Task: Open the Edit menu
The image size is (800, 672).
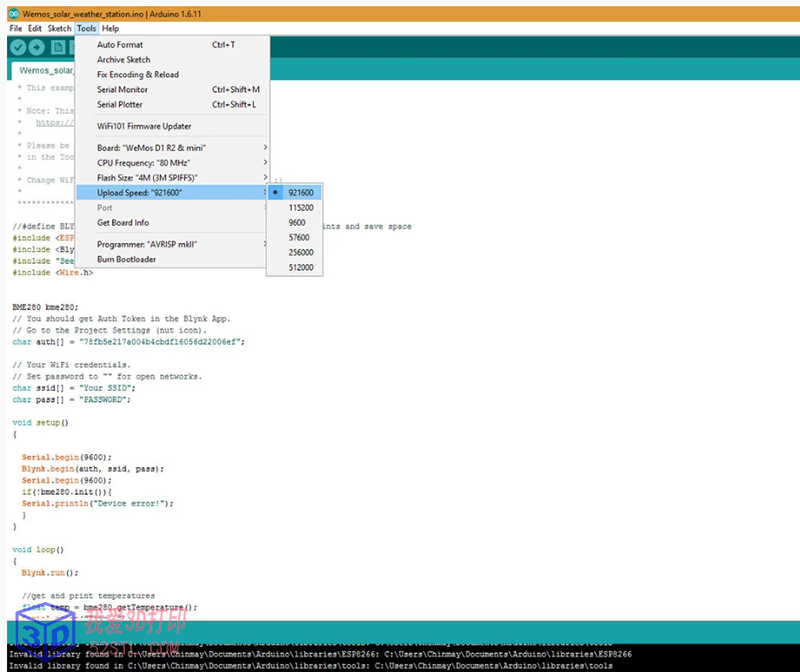Action: (x=35, y=29)
